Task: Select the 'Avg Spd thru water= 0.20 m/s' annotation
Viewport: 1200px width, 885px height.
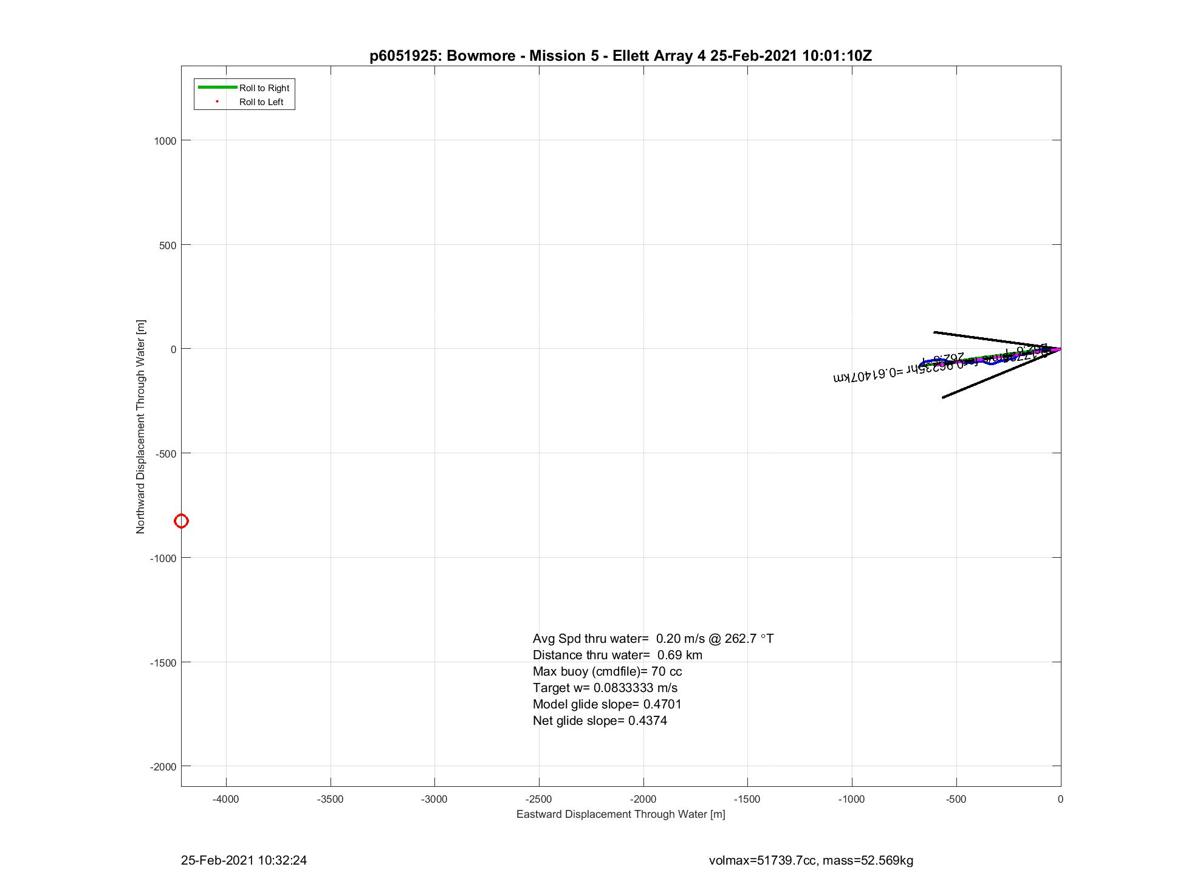Action: 653,638
